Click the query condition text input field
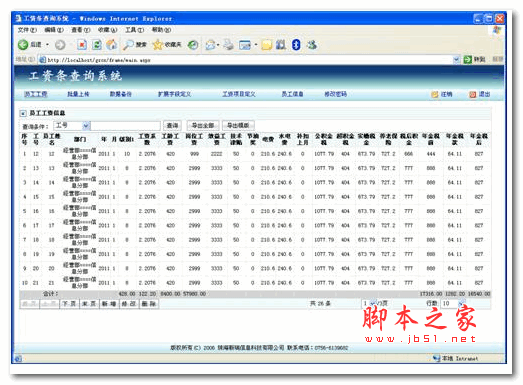The width and height of the screenshot is (523, 385). (125, 125)
